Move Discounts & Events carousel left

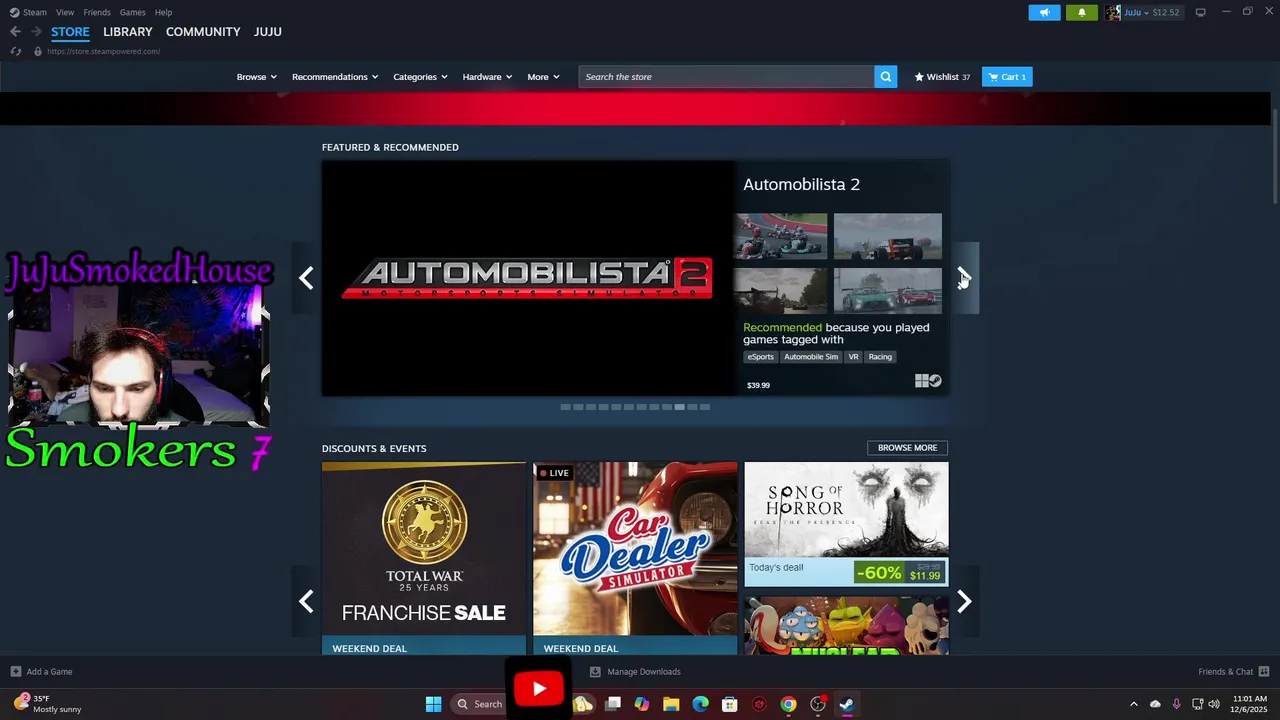tap(306, 601)
